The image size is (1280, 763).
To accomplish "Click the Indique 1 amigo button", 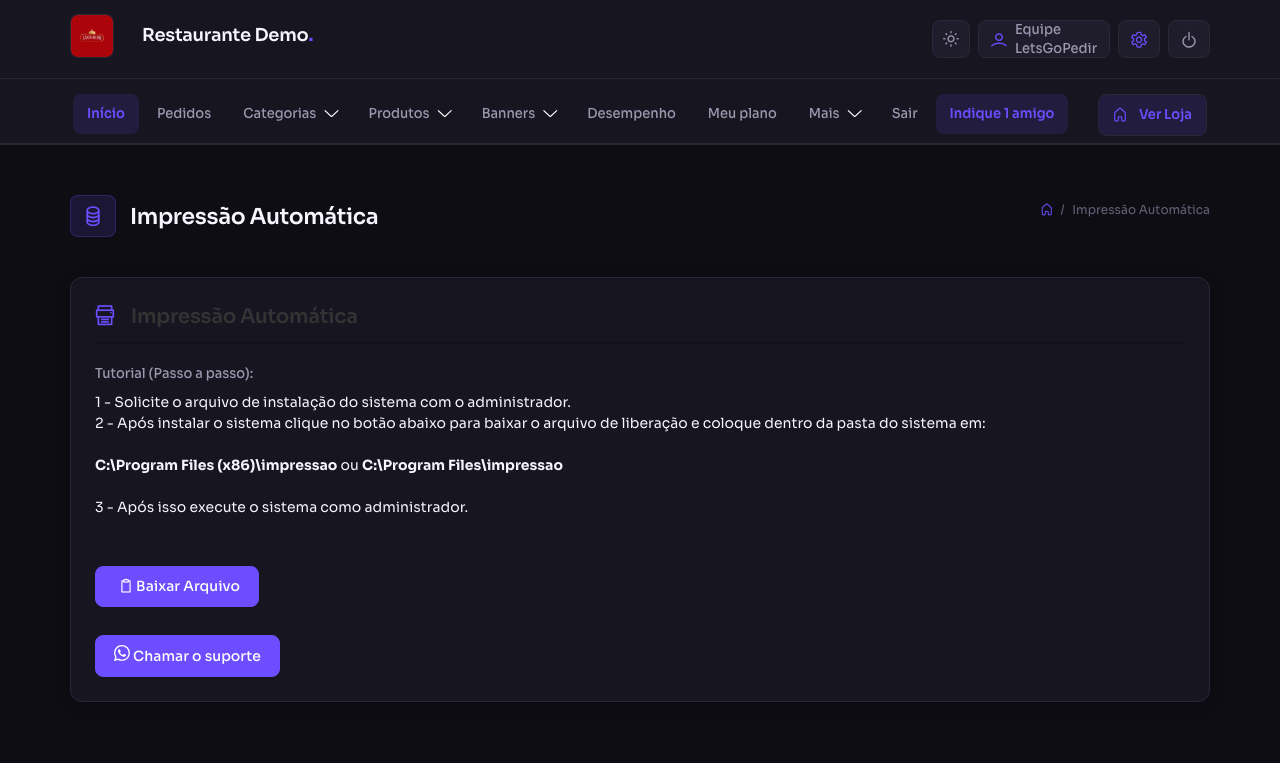I will [1002, 114].
